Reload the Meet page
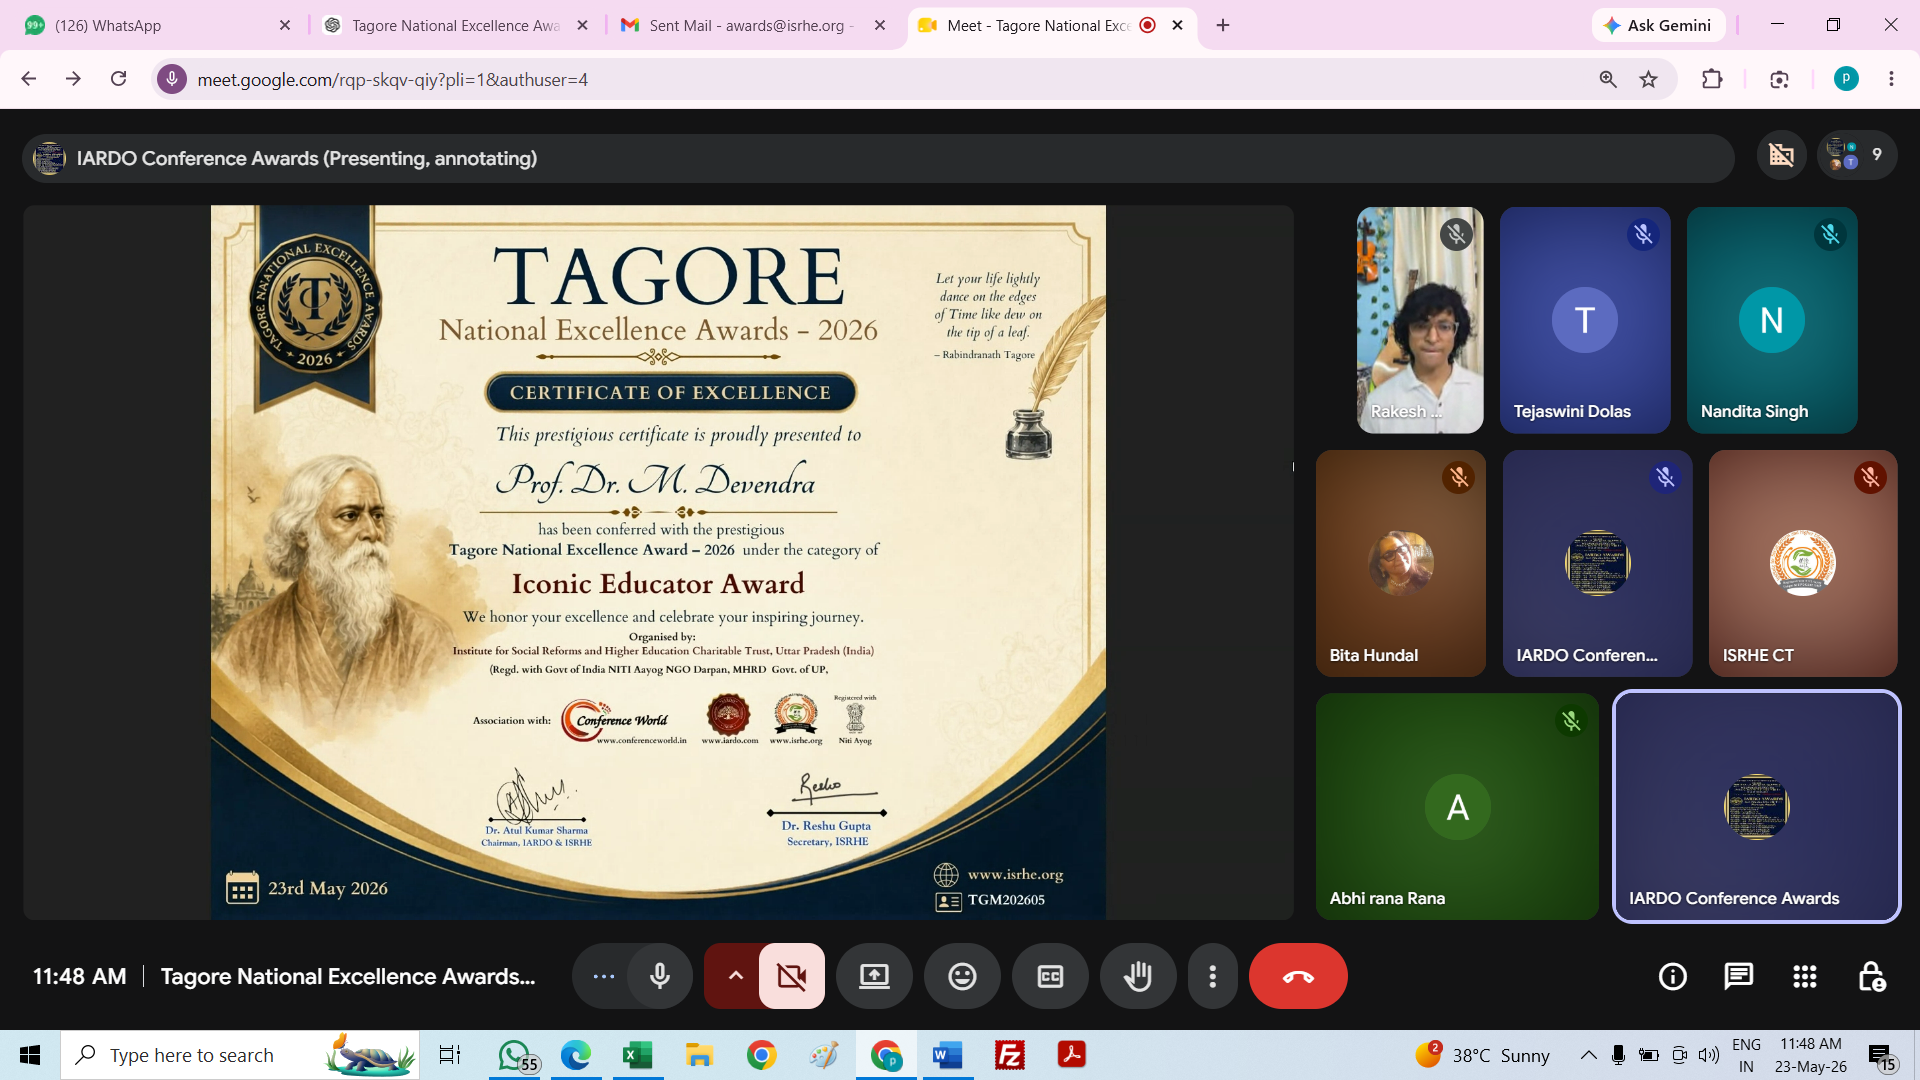 point(118,79)
